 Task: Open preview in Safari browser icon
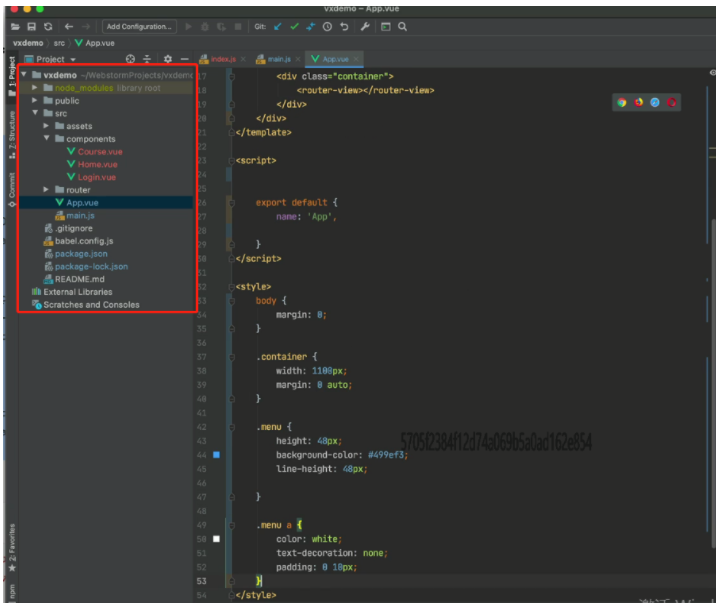tap(655, 102)
